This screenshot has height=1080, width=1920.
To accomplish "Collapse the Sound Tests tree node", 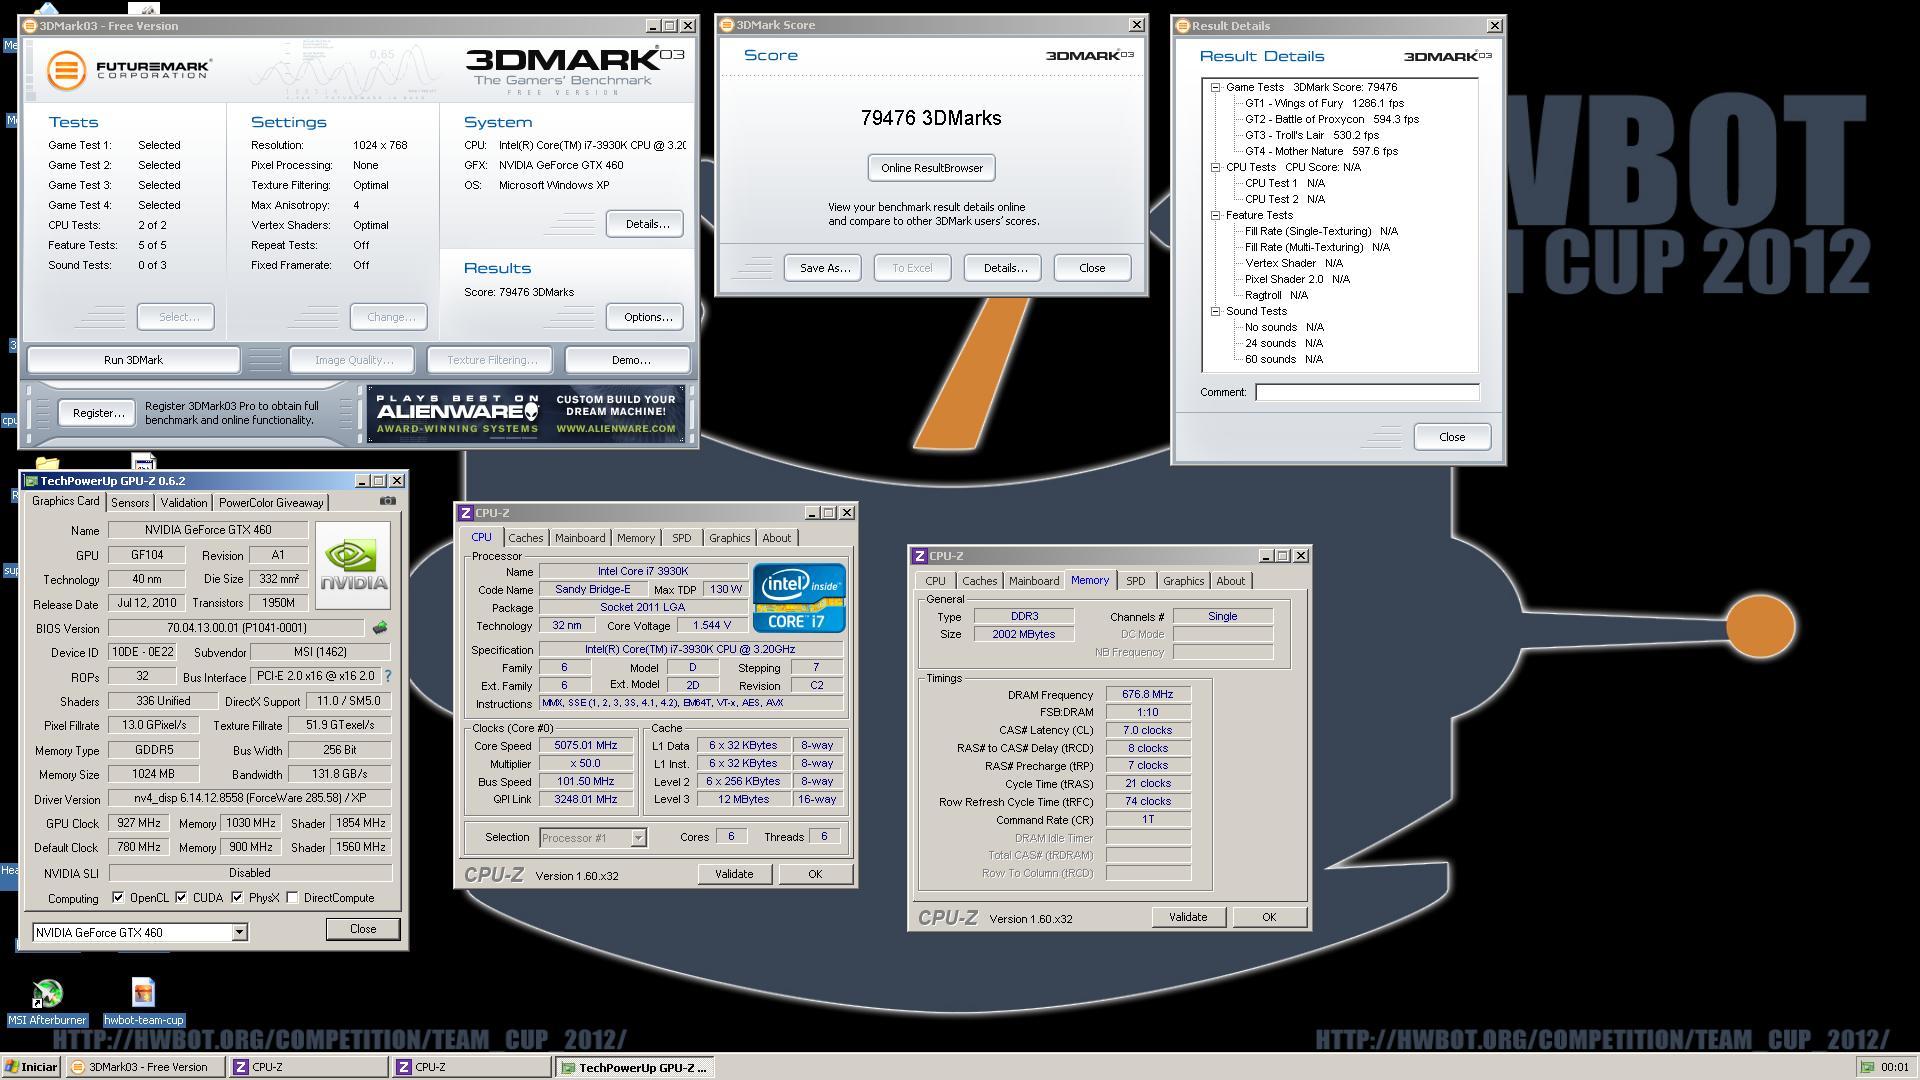I will 1216,311.
